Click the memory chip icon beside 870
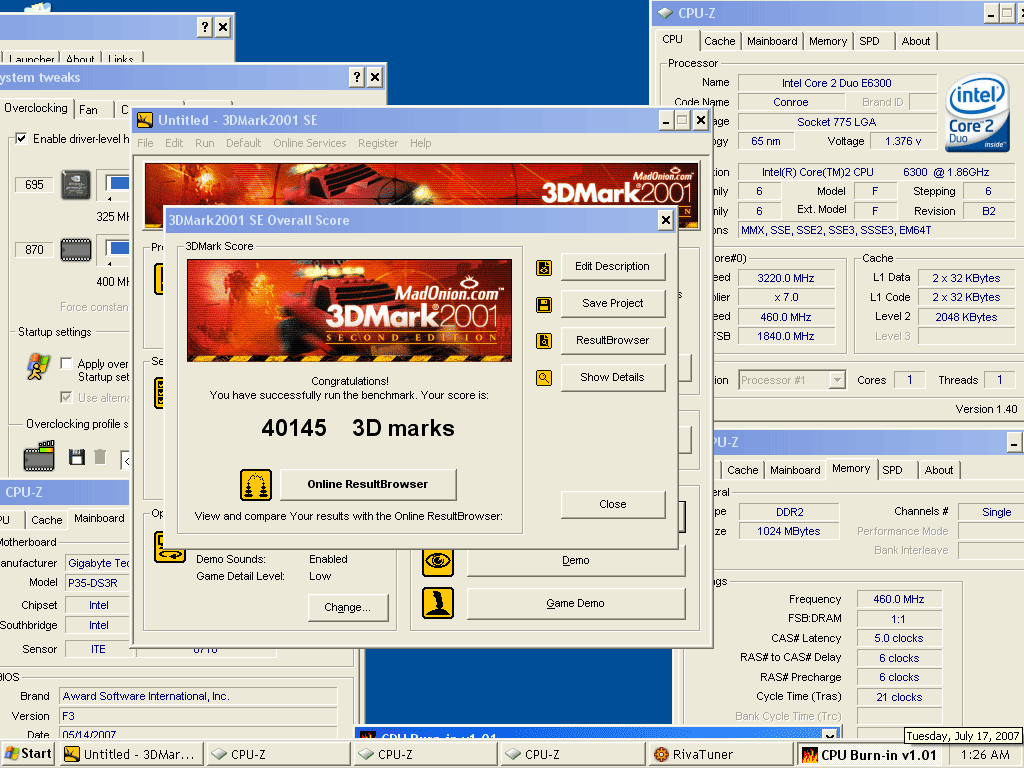Viewport: 1024px width, 768px height. [x=76, y=249]
